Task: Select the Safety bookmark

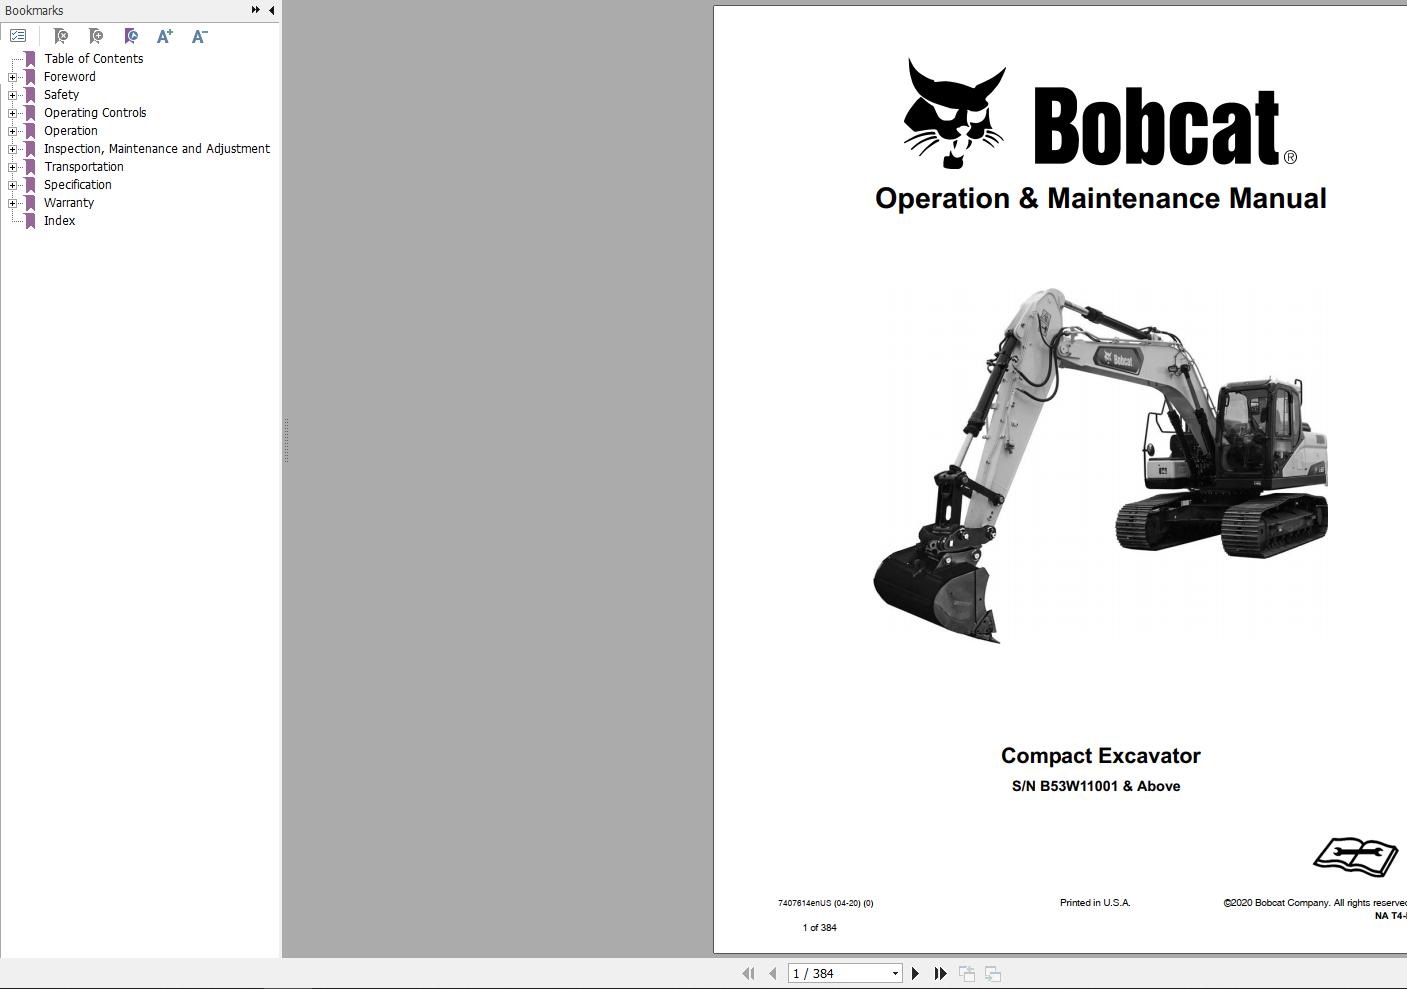Action: (61, 95)
